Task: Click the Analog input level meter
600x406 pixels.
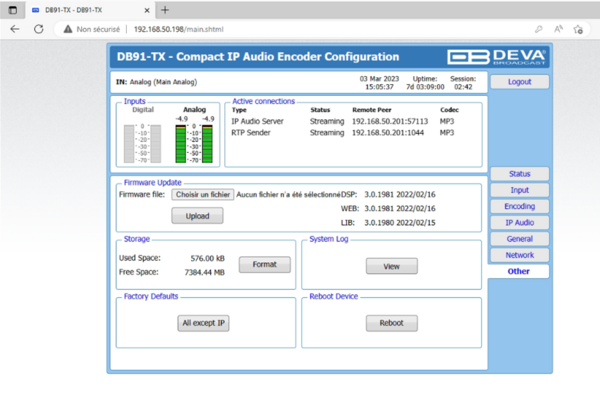Action: (x=194, y=143)
